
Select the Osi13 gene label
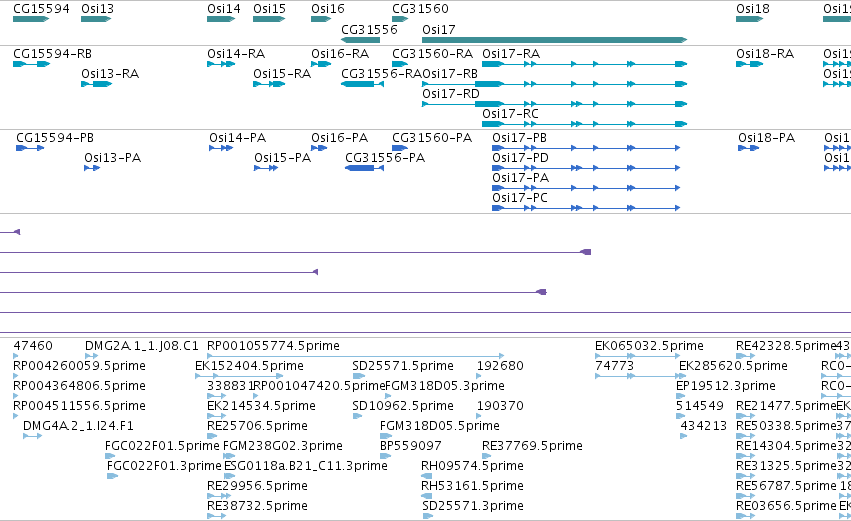97,9
